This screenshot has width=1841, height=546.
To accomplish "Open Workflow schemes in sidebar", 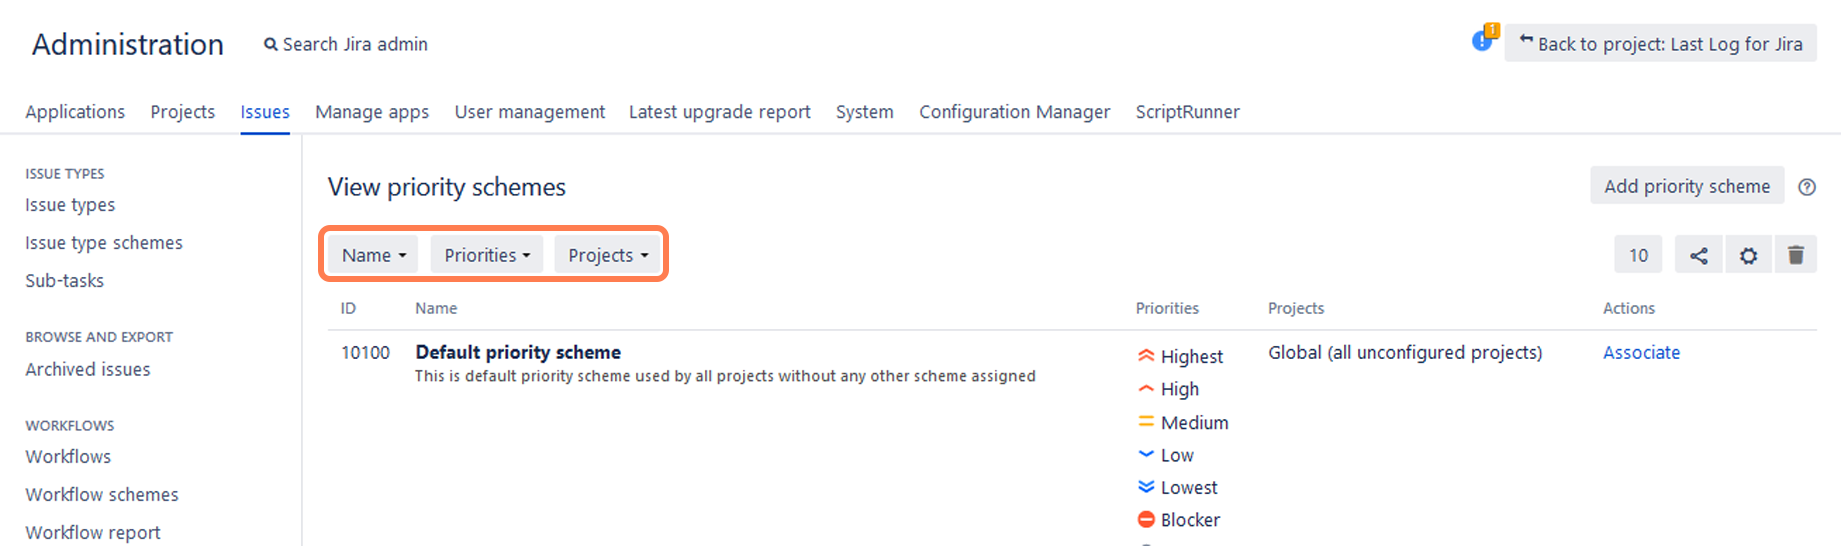I will point(102,495).
